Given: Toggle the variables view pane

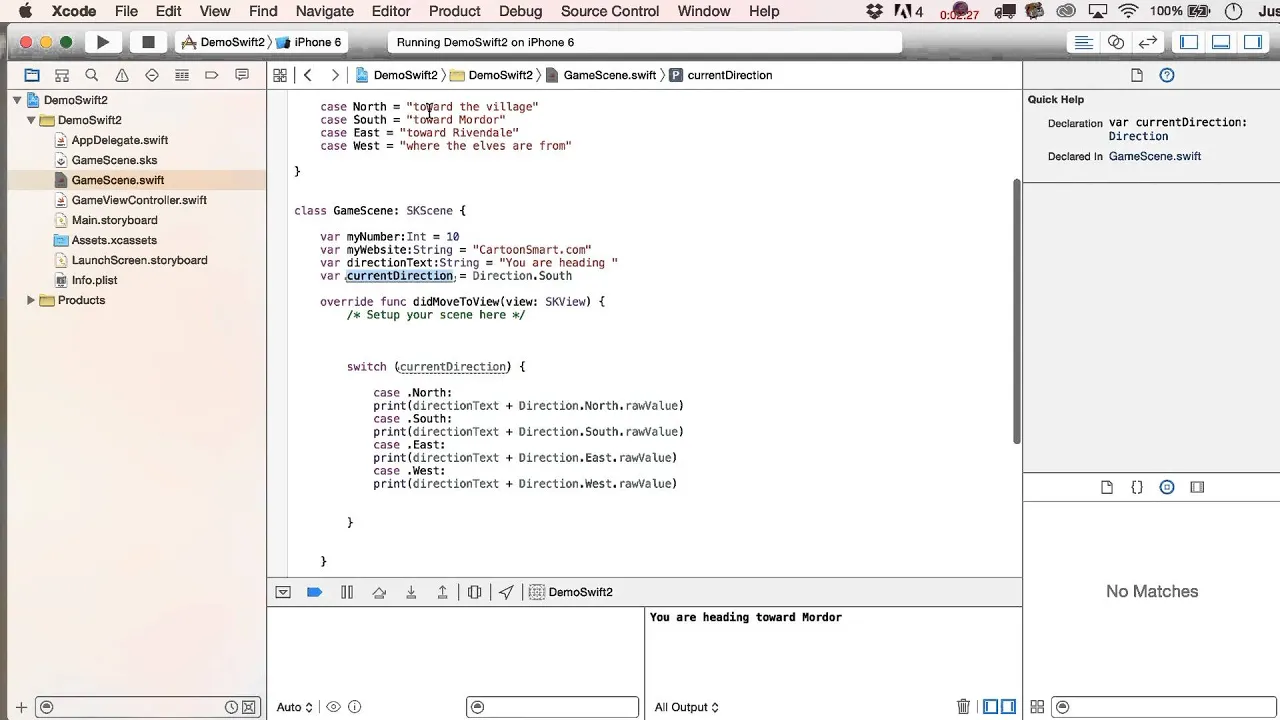Looking at the screenshot, I should pyautogui.click(x=990, y=707).
